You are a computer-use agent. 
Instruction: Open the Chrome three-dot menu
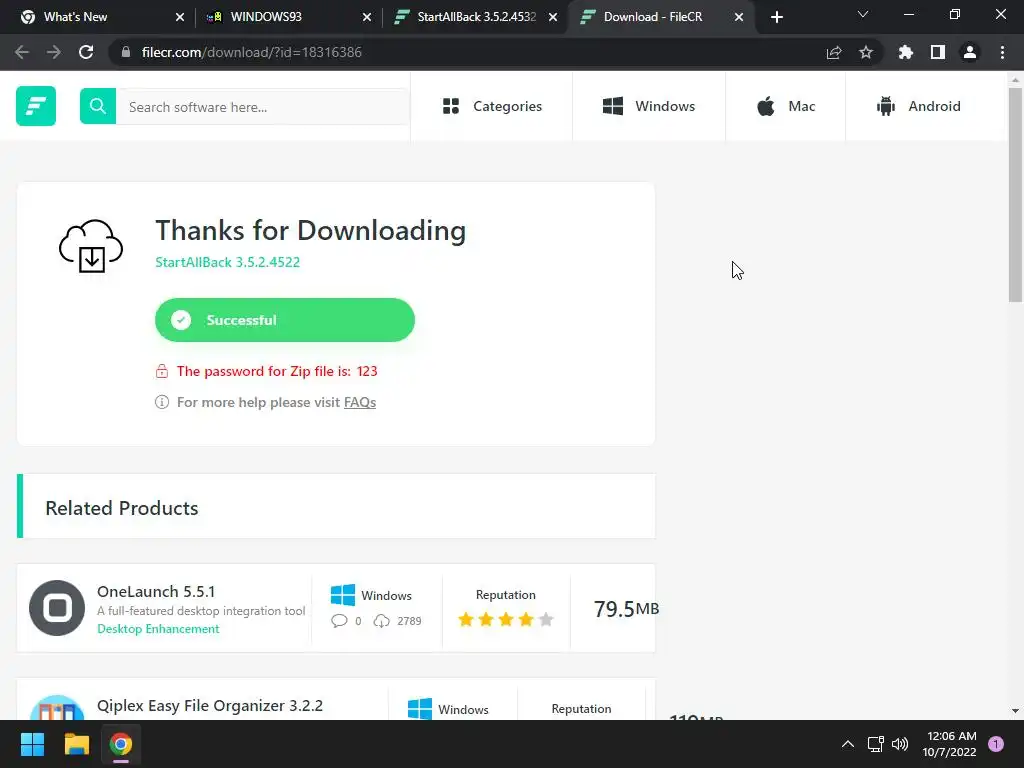click(1002, 52)
